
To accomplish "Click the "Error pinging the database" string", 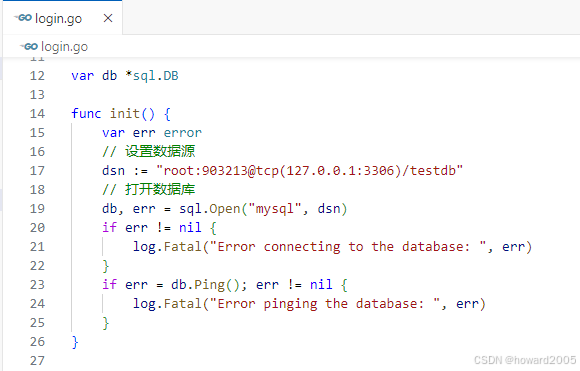I will [325, 304].
